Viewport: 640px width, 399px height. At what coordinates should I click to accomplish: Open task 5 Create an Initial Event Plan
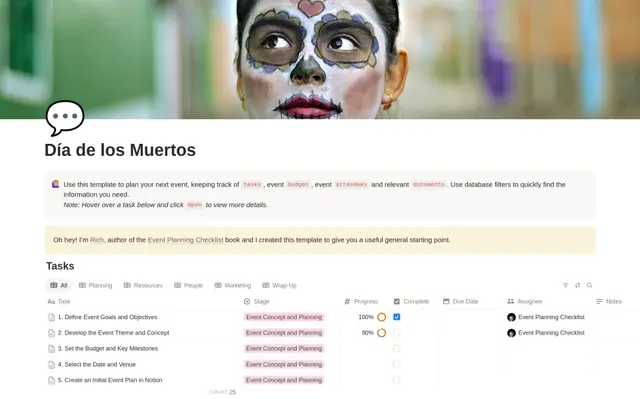click(110, 380)
